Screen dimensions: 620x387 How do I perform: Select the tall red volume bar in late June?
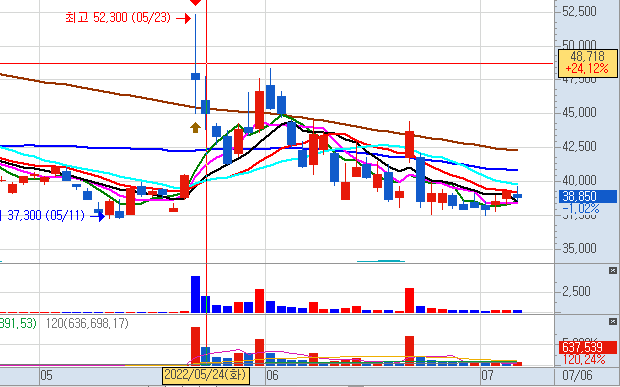(410, 300)
